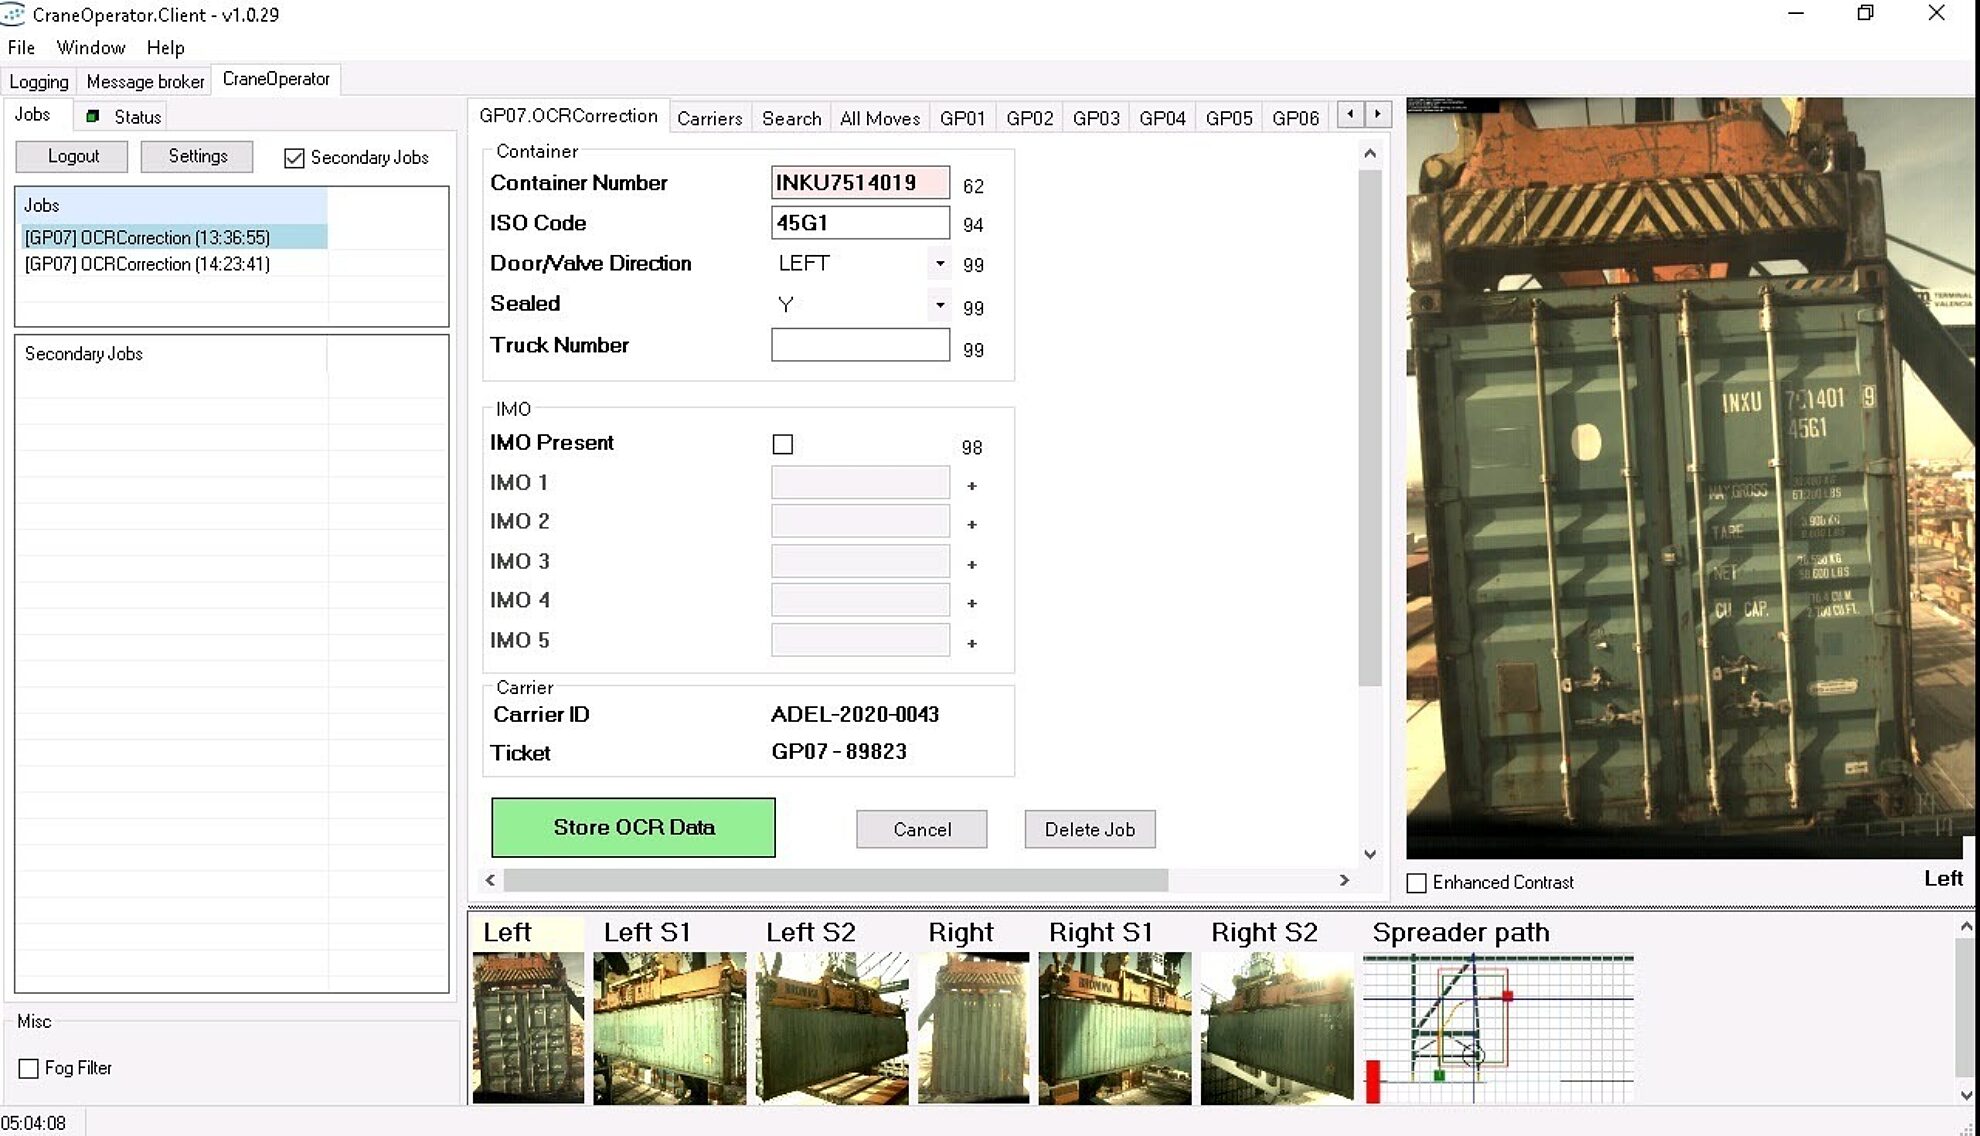The image size is (1980, 1136).
Task: Click the down arrow on the vertical scrollbar
Action: (1369, 854)
